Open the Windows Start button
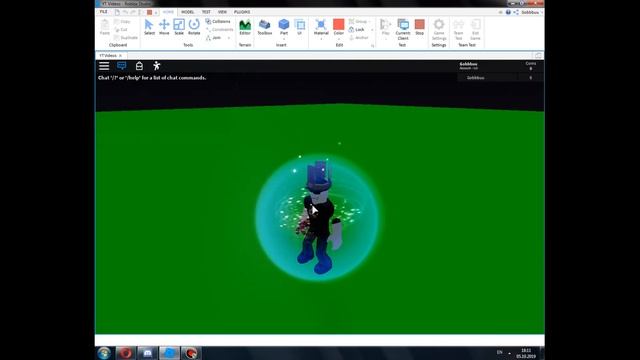The width and height of the screenshot is (640, 360). pyautogui.click(x=104, y=353)
